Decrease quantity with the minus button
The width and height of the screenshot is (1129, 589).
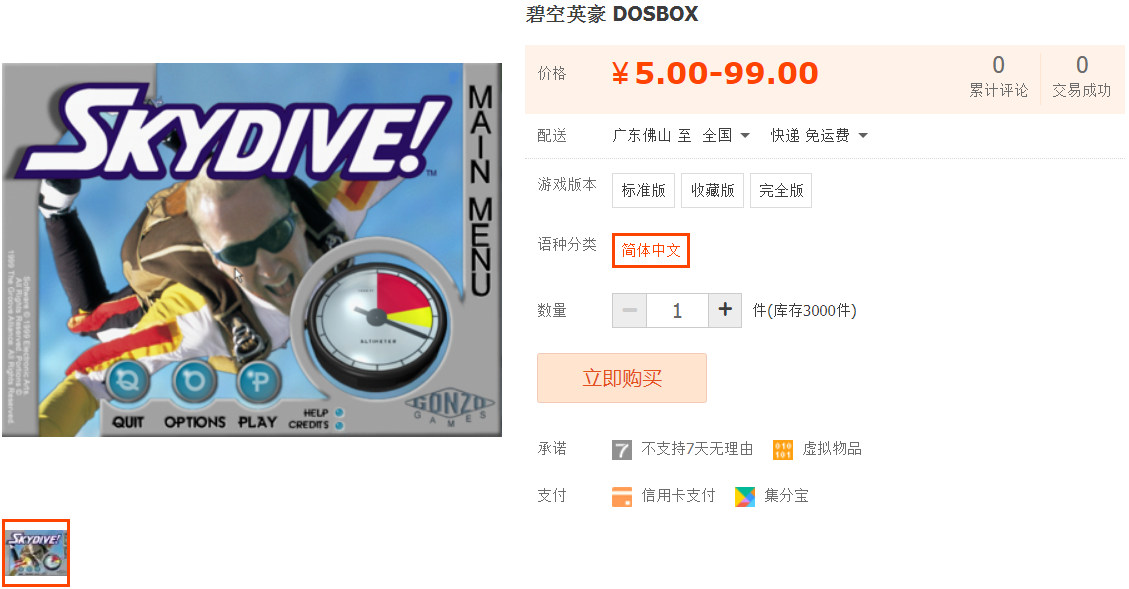[629, 310]
